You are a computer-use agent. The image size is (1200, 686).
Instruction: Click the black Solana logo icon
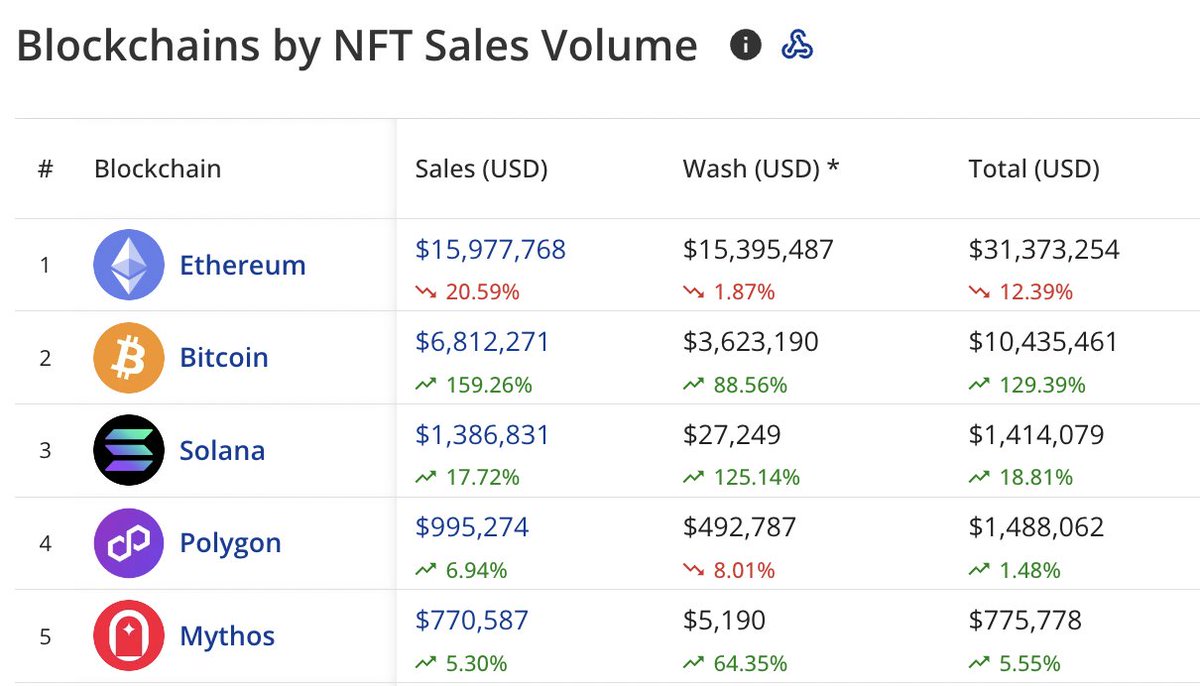128,450
